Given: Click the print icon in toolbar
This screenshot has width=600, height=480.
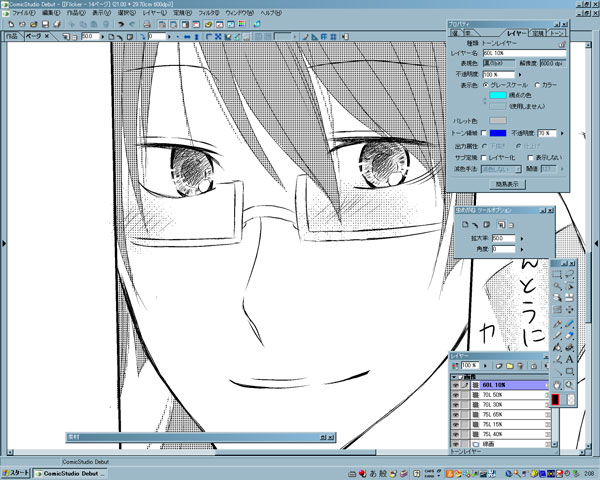Looking at the screenshot, I should point(147,24).
